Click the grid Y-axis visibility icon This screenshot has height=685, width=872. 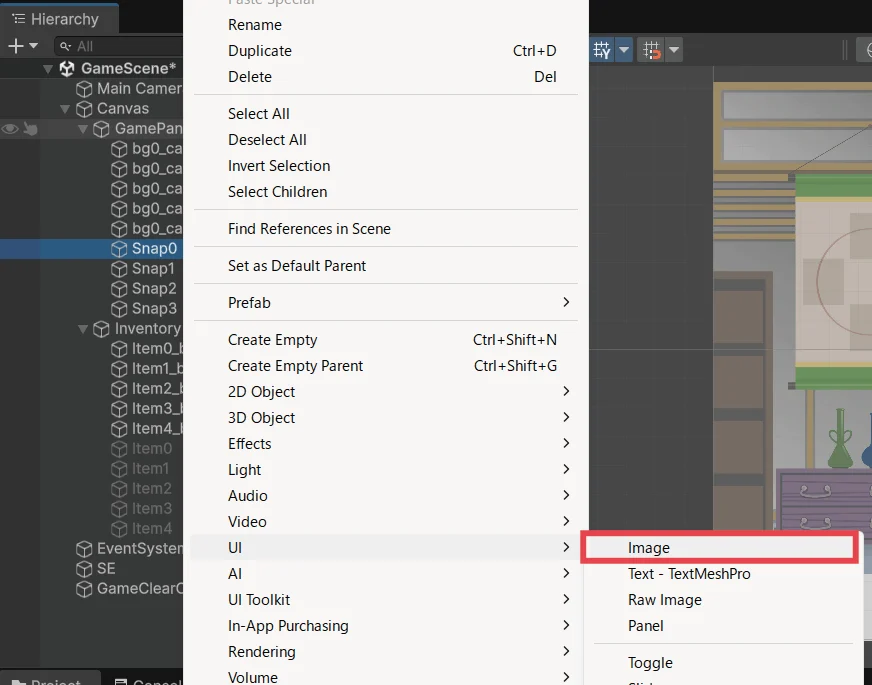pos(602,50)
